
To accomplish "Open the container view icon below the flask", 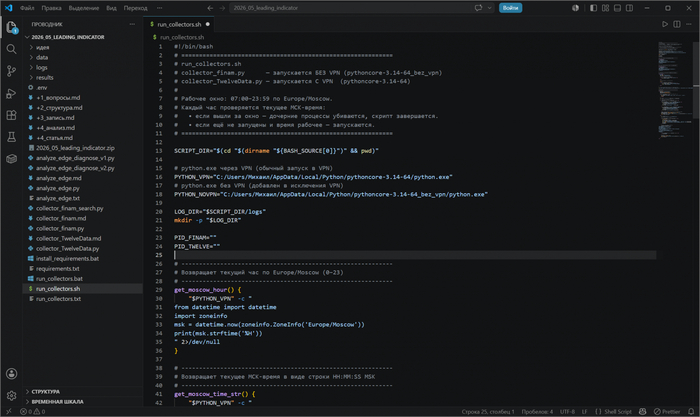I will (12, 159).
